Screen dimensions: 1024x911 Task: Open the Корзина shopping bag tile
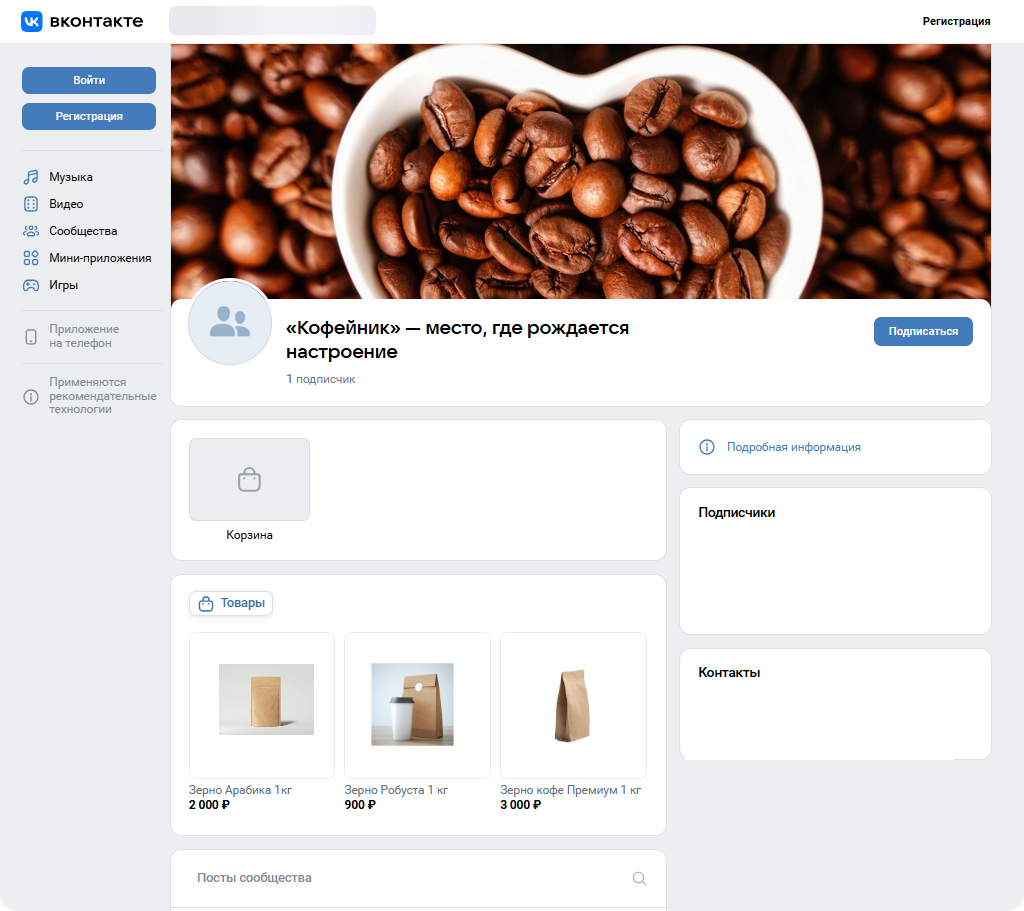[x=249, y=479]
